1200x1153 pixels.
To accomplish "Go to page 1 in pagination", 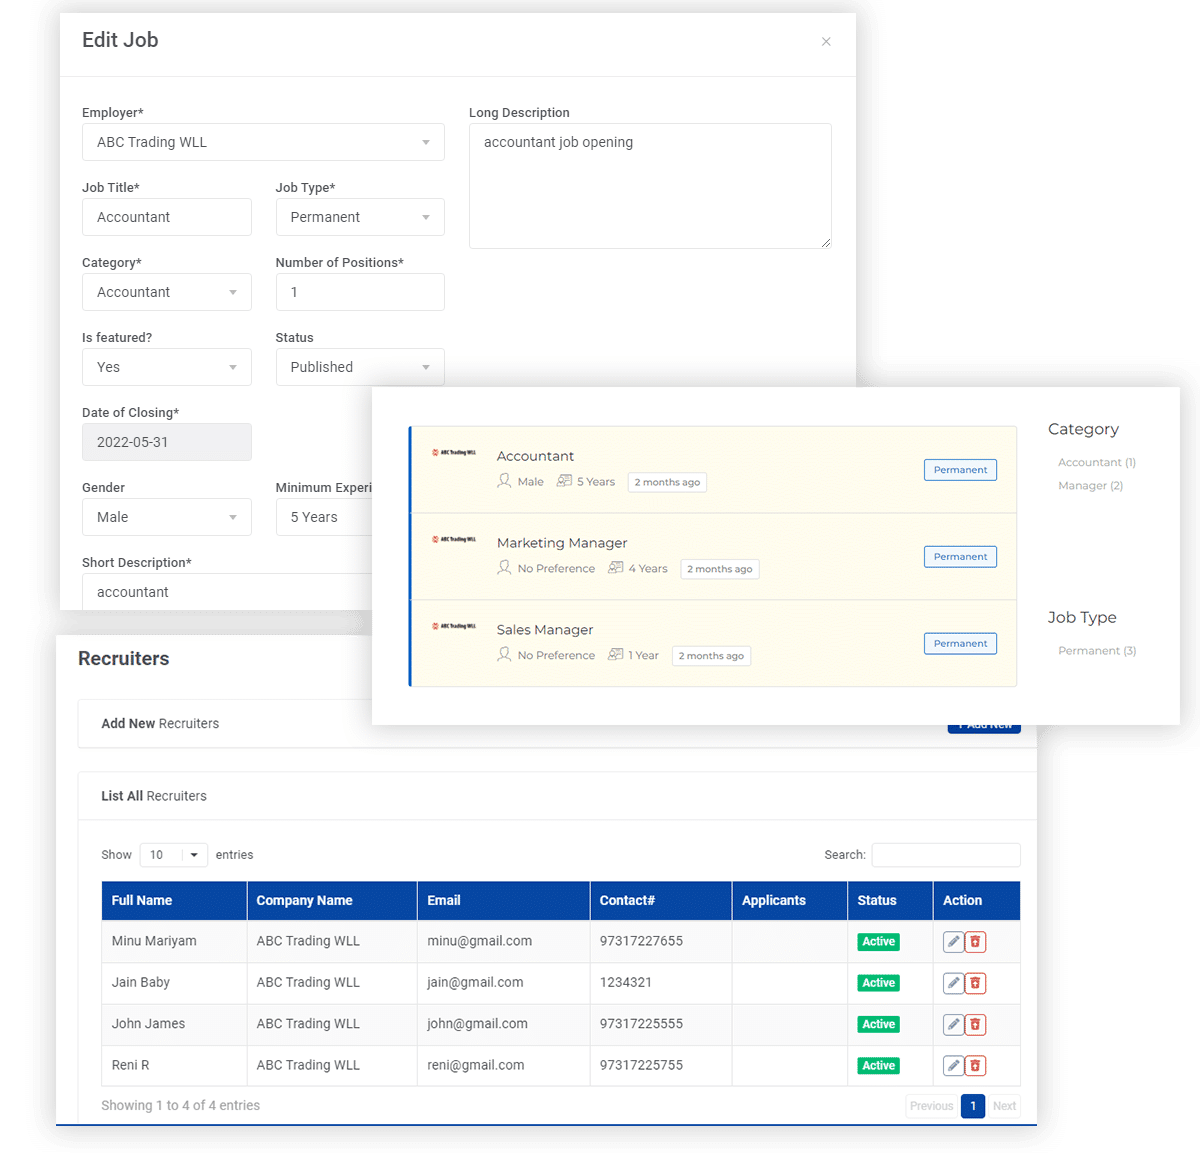I will click(x=972, y=1106).
